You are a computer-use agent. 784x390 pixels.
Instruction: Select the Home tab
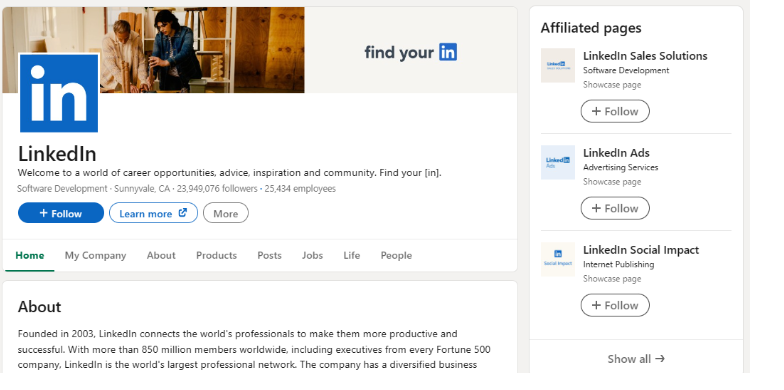coord(30,256)
